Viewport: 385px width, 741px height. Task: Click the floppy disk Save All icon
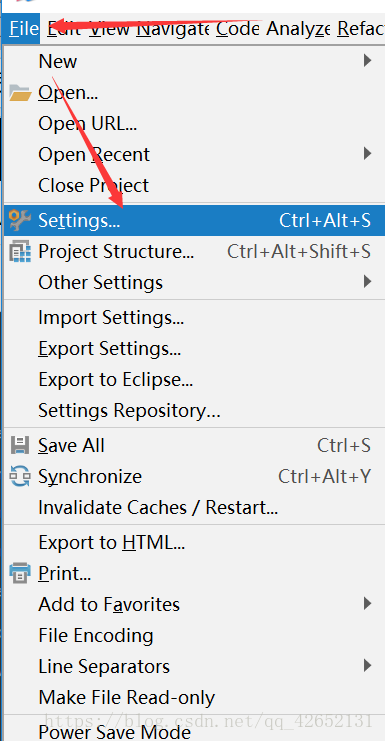pos(20,446)
